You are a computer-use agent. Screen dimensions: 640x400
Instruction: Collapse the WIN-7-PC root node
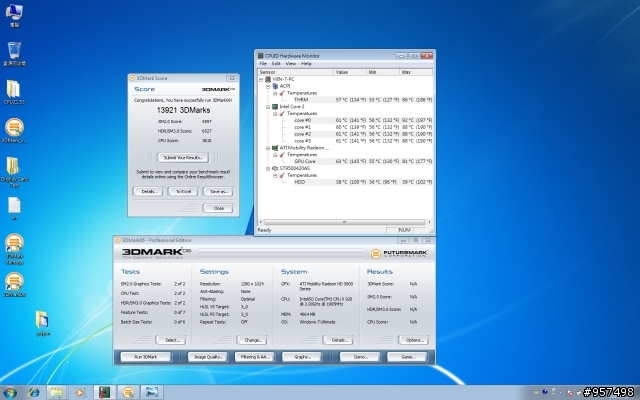(x=261, y=79)
